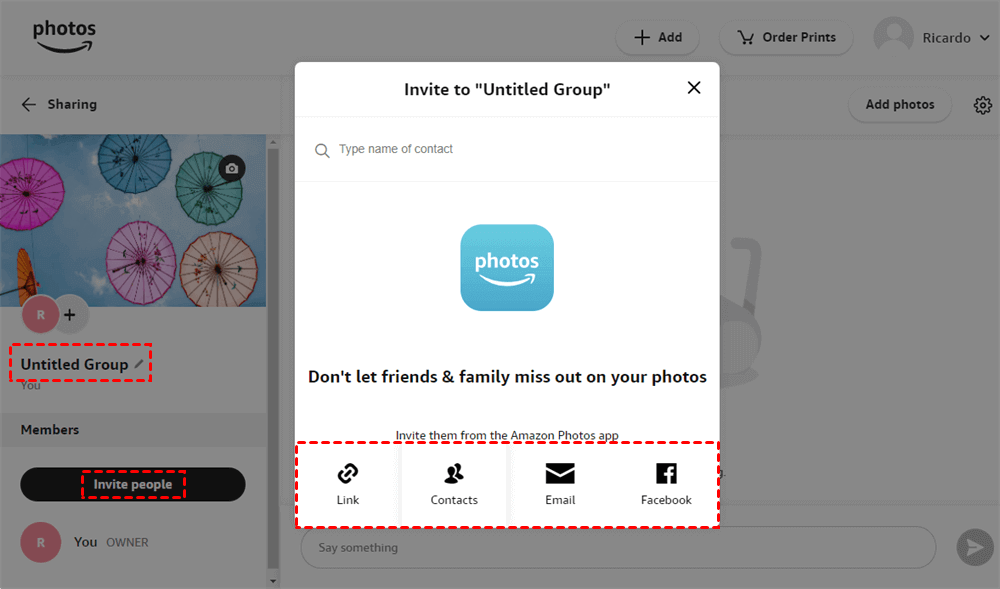Viewport: 1000px width, 589px height.
Task: Go back using the Sharing arrow
Action: (x=29, y=105)
